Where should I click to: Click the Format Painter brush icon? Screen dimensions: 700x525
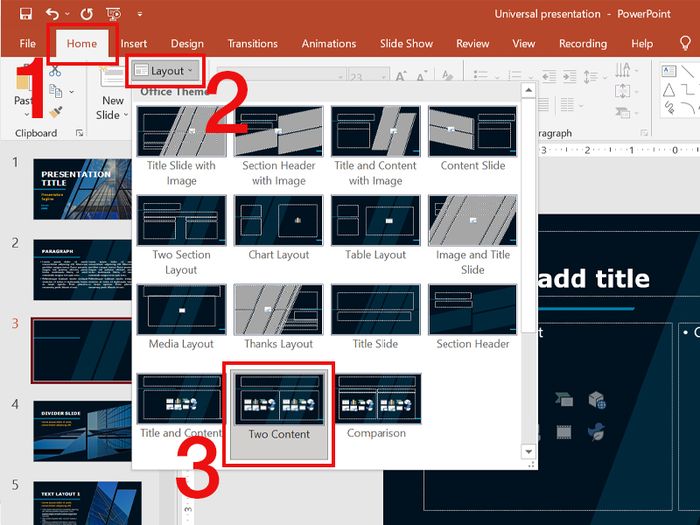[x=55, y=112]
